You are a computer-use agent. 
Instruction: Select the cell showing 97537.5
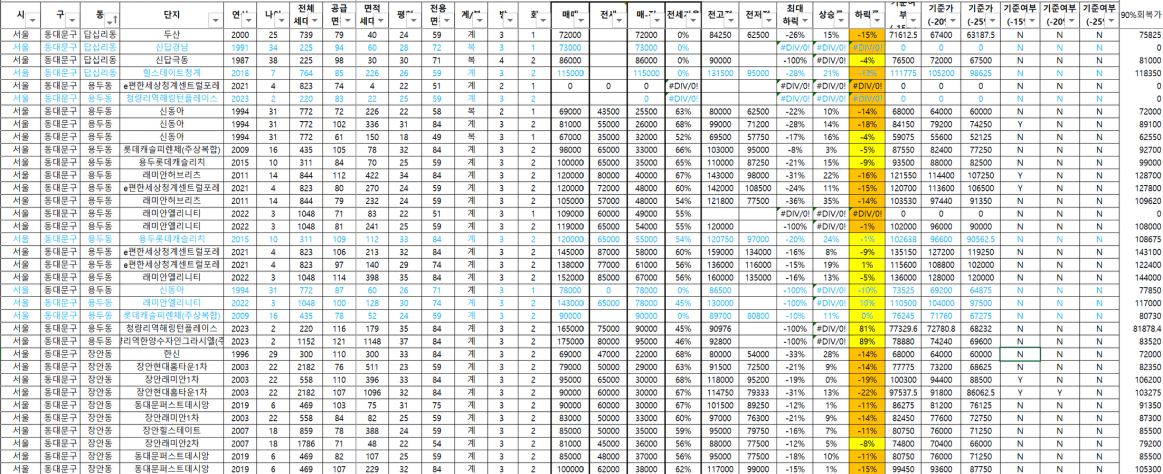pos(902,391)
